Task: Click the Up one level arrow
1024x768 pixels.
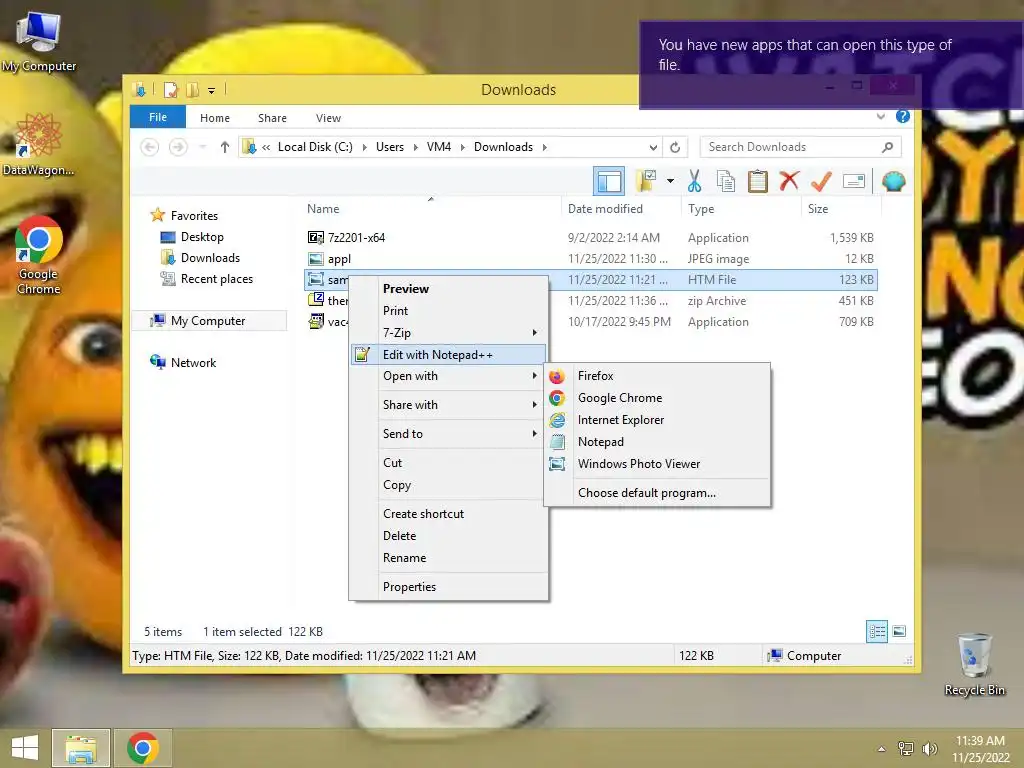Action: tap(225, 147)
